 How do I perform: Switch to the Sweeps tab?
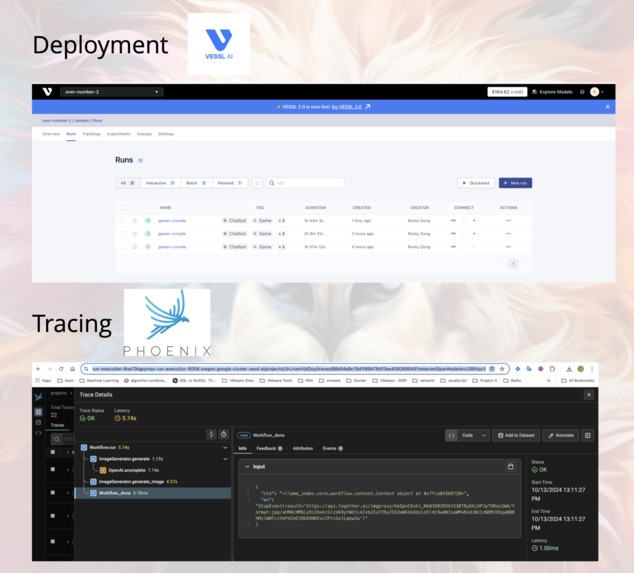(144, 134)
